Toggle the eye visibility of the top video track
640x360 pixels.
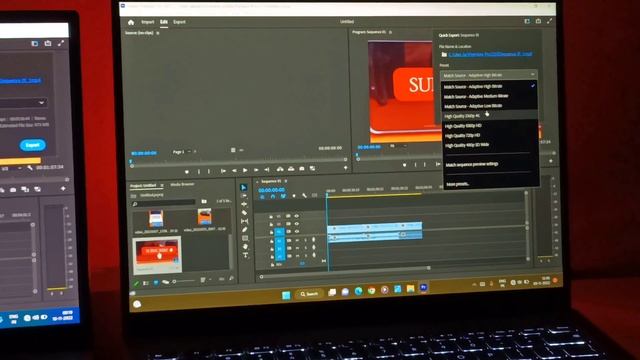coord(297,216)
